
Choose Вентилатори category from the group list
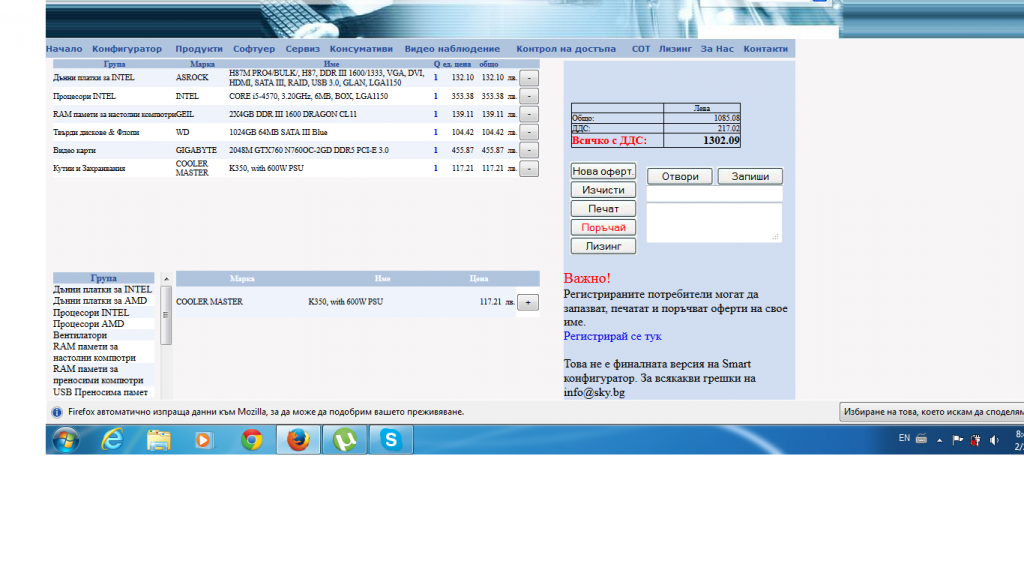[x=80, y=335]
